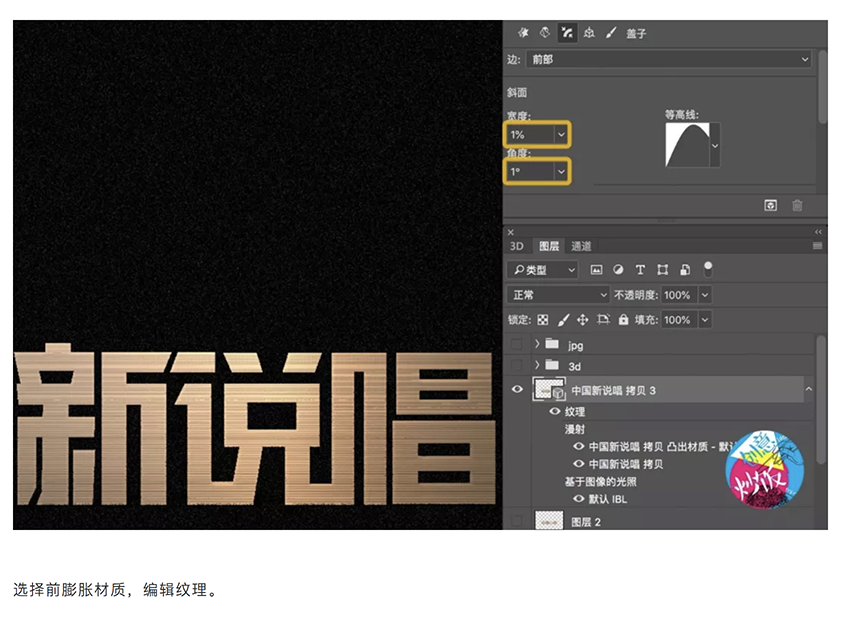
Task: Click the 宽度 1% value field
Action: tap(530, 135)
